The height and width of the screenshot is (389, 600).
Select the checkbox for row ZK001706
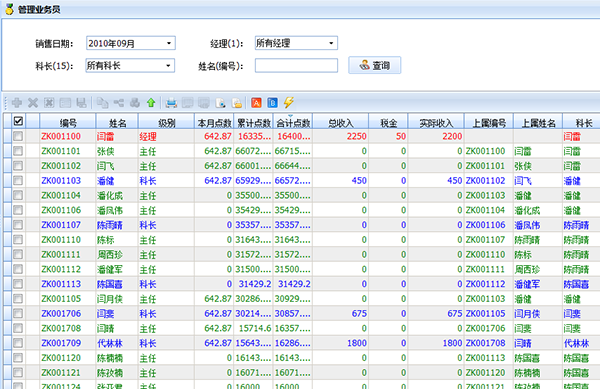18,314
